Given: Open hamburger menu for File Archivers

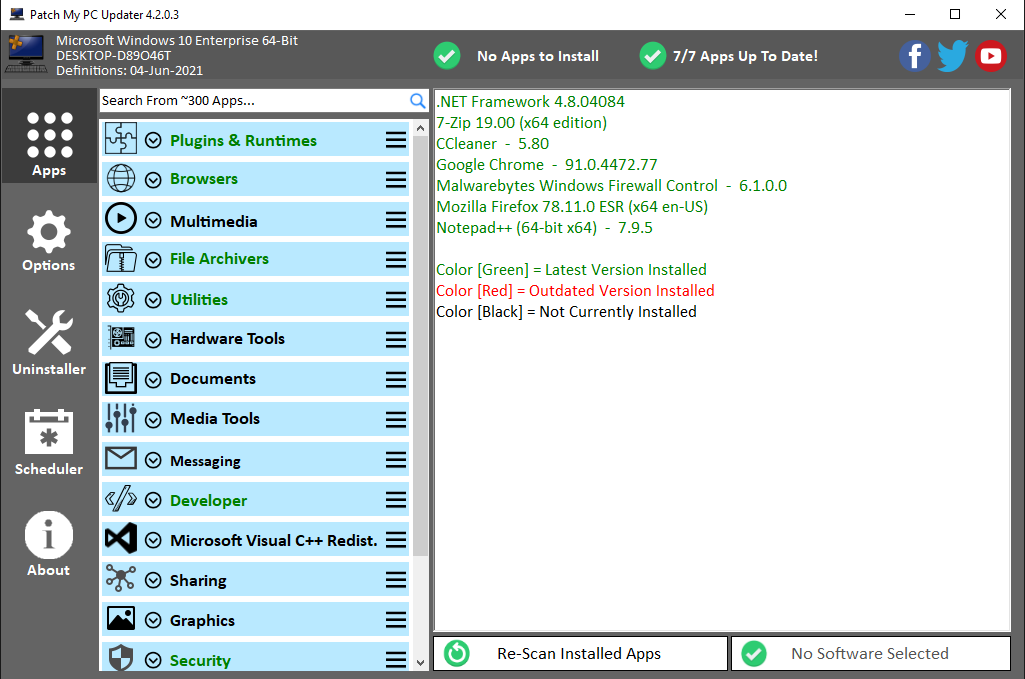Looking at the screenshot, I should [396, 260].
